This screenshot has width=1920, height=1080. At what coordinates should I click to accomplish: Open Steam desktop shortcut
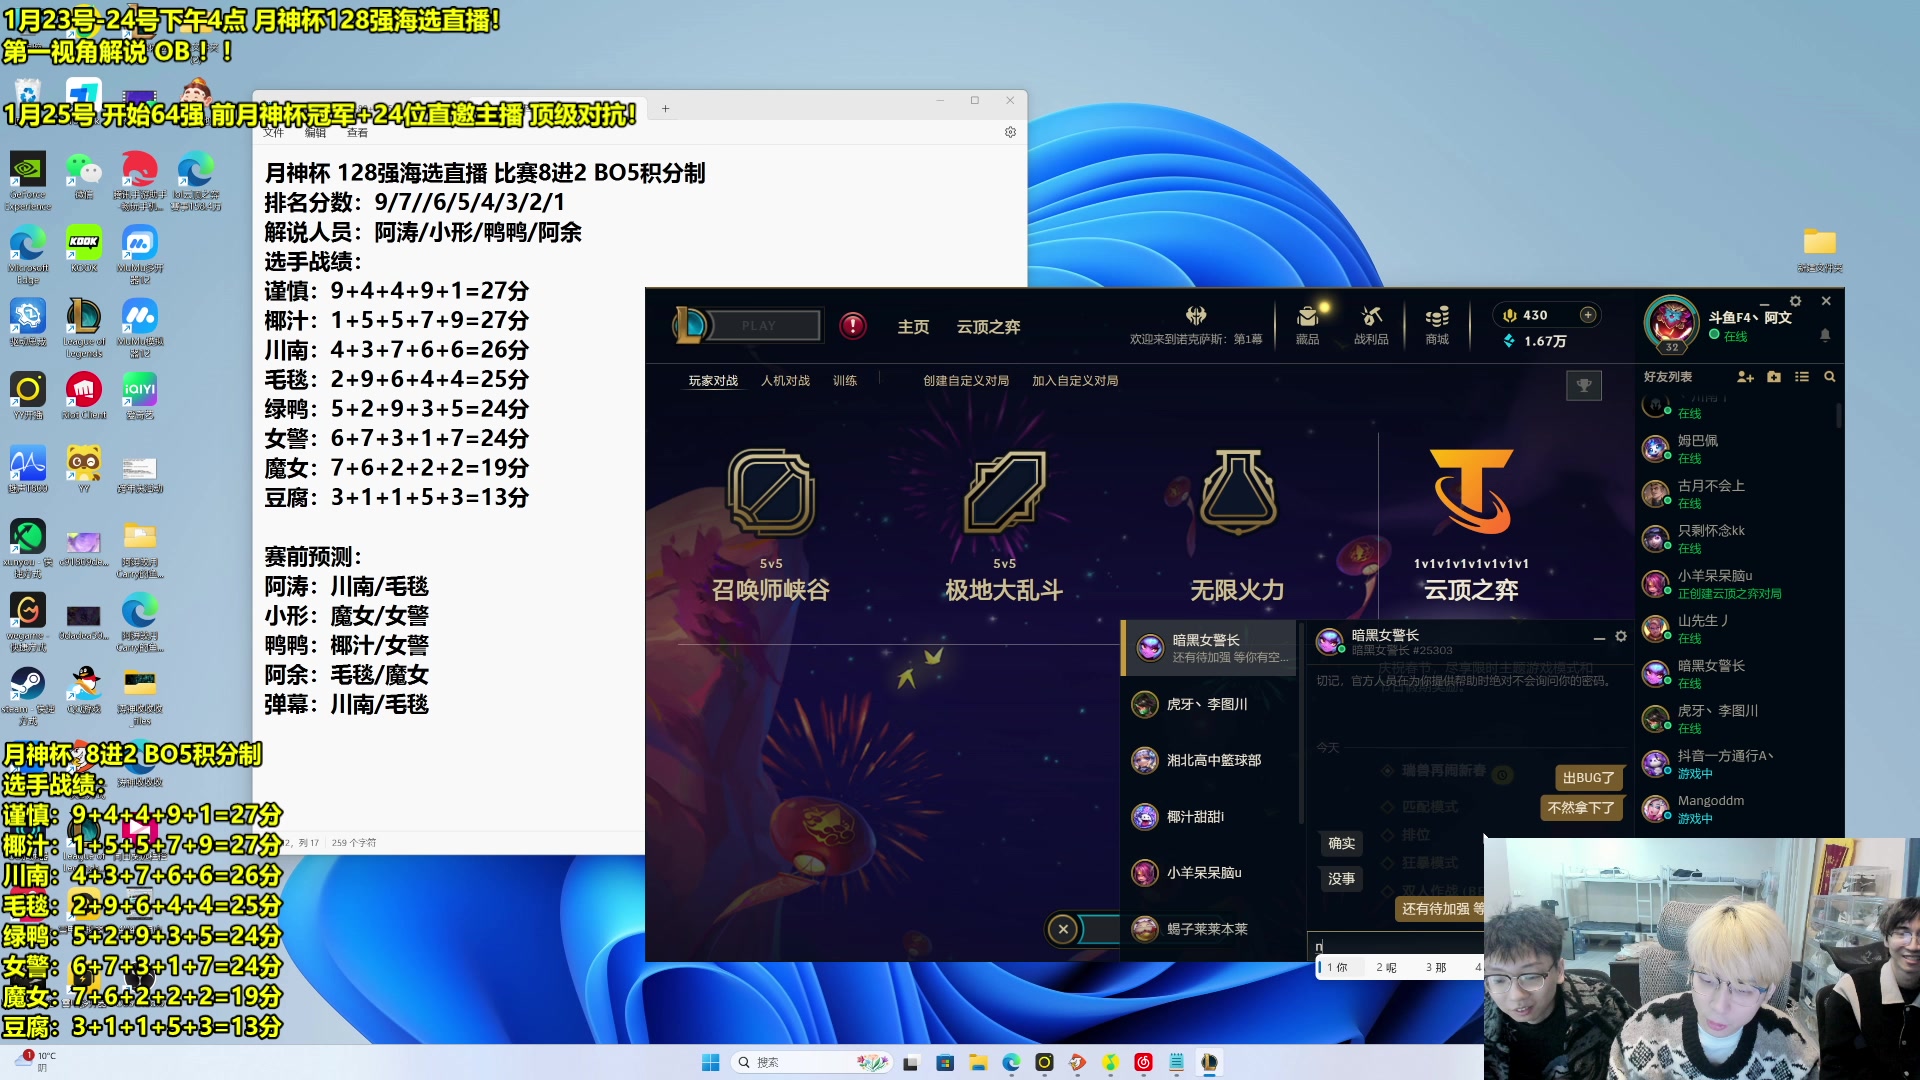pyautogui.click(x=28, y=694)
